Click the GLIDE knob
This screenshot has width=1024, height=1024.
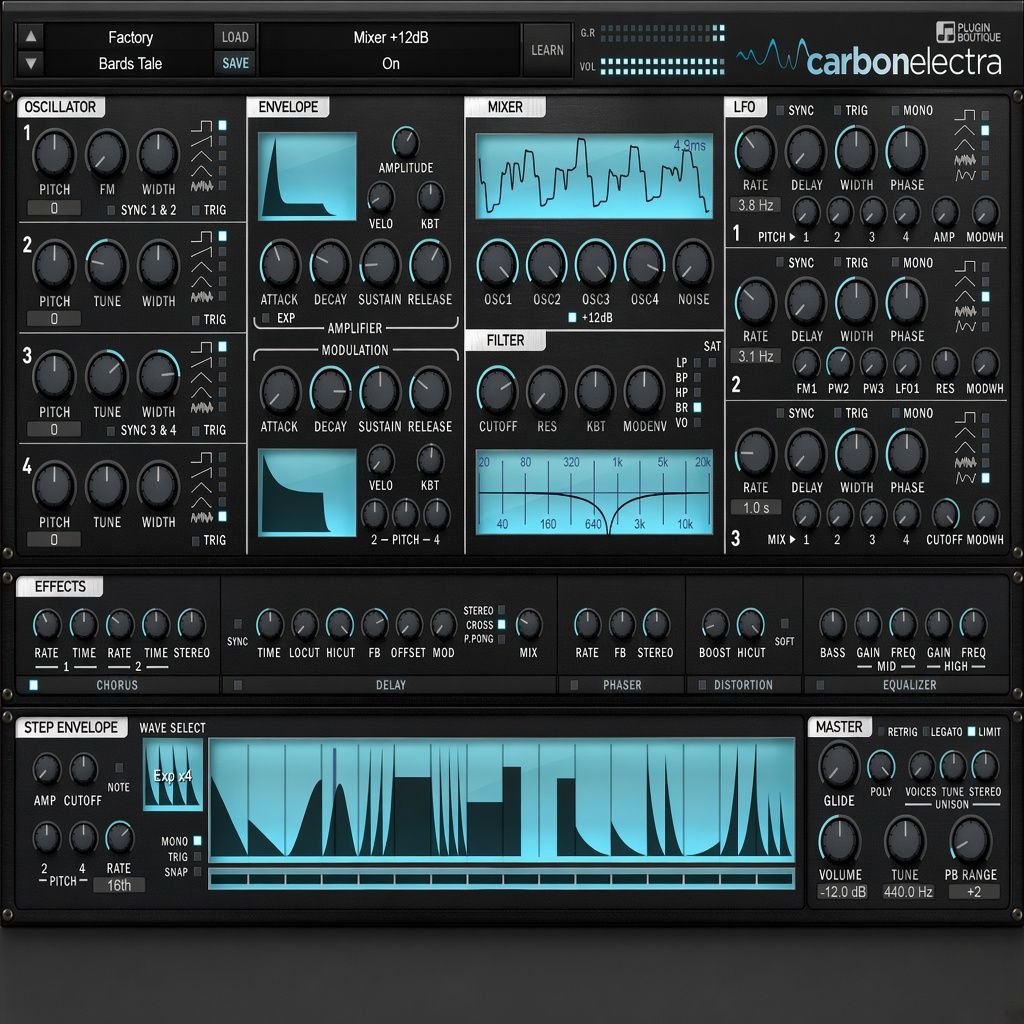(x=839, y=766)
